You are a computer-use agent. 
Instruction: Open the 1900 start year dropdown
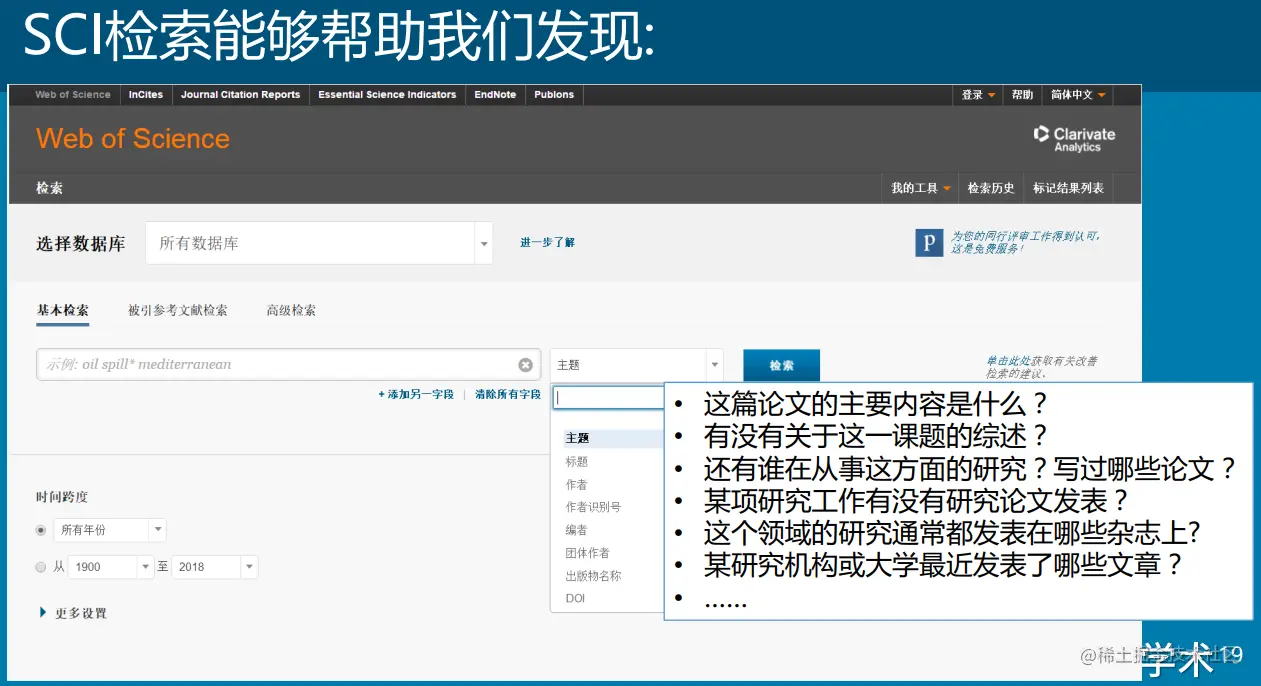click(x=111, y=567)
